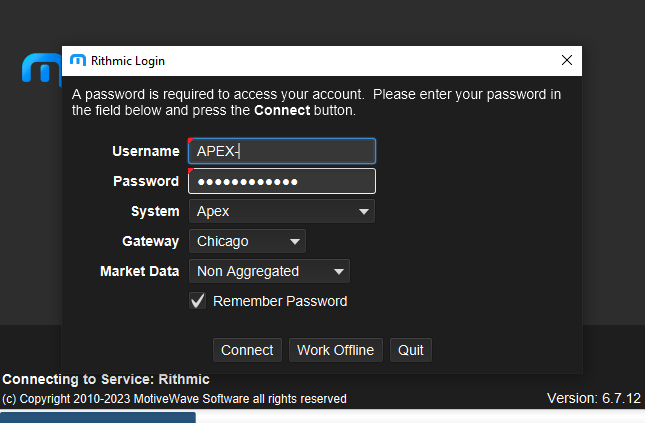Click the 'Rithmic Login' title text
This screenshot has height=423, width=645.
coord(128,61)
